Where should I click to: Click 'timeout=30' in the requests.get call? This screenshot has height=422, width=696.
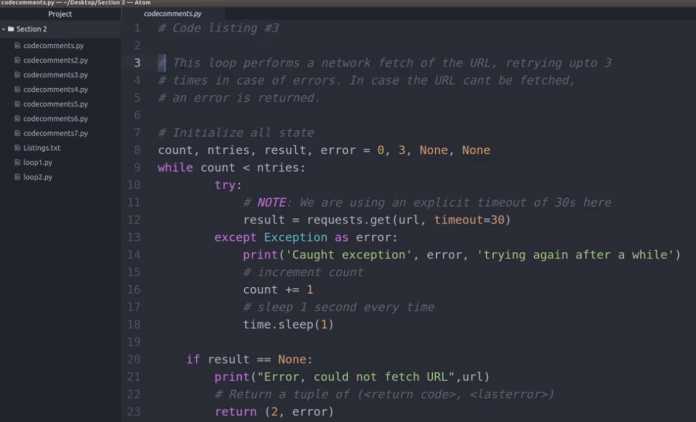(470, 220)
